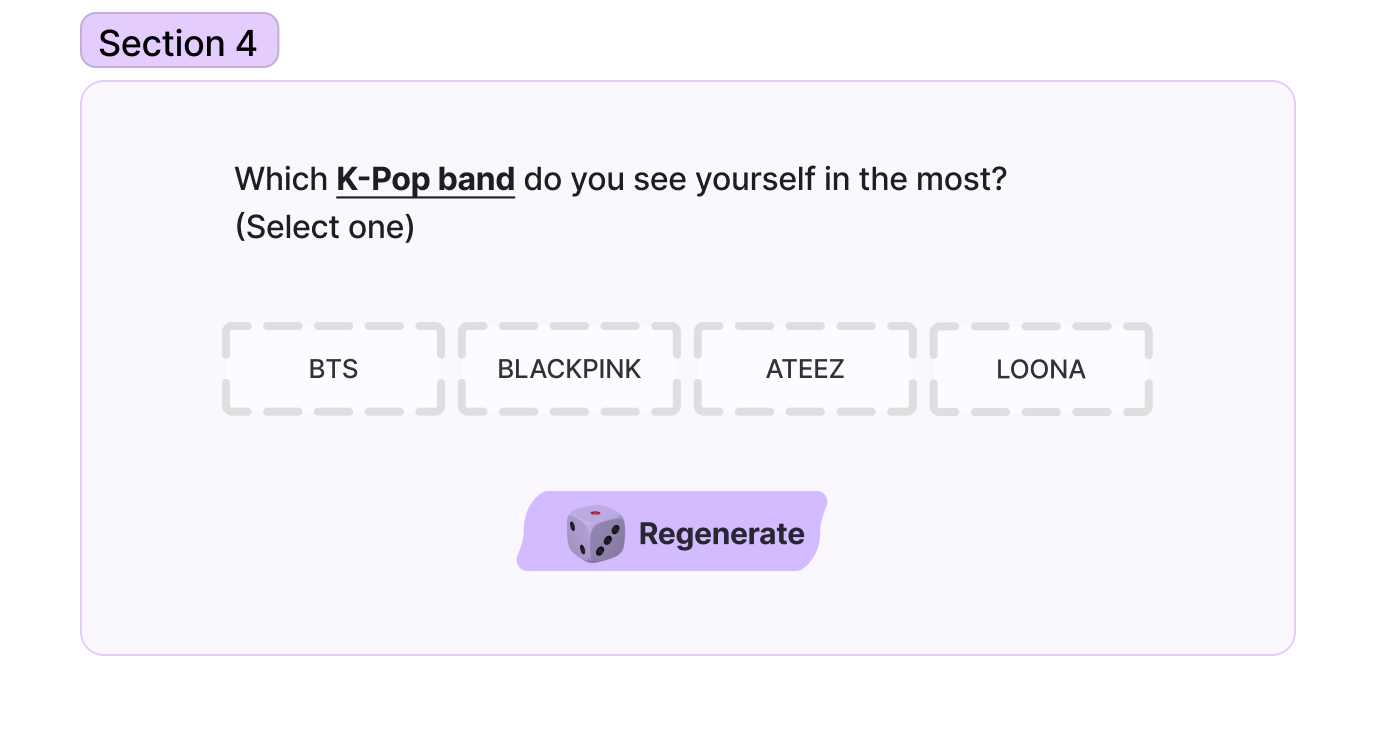Pick the ATEEZ option box

click(805, 369)
